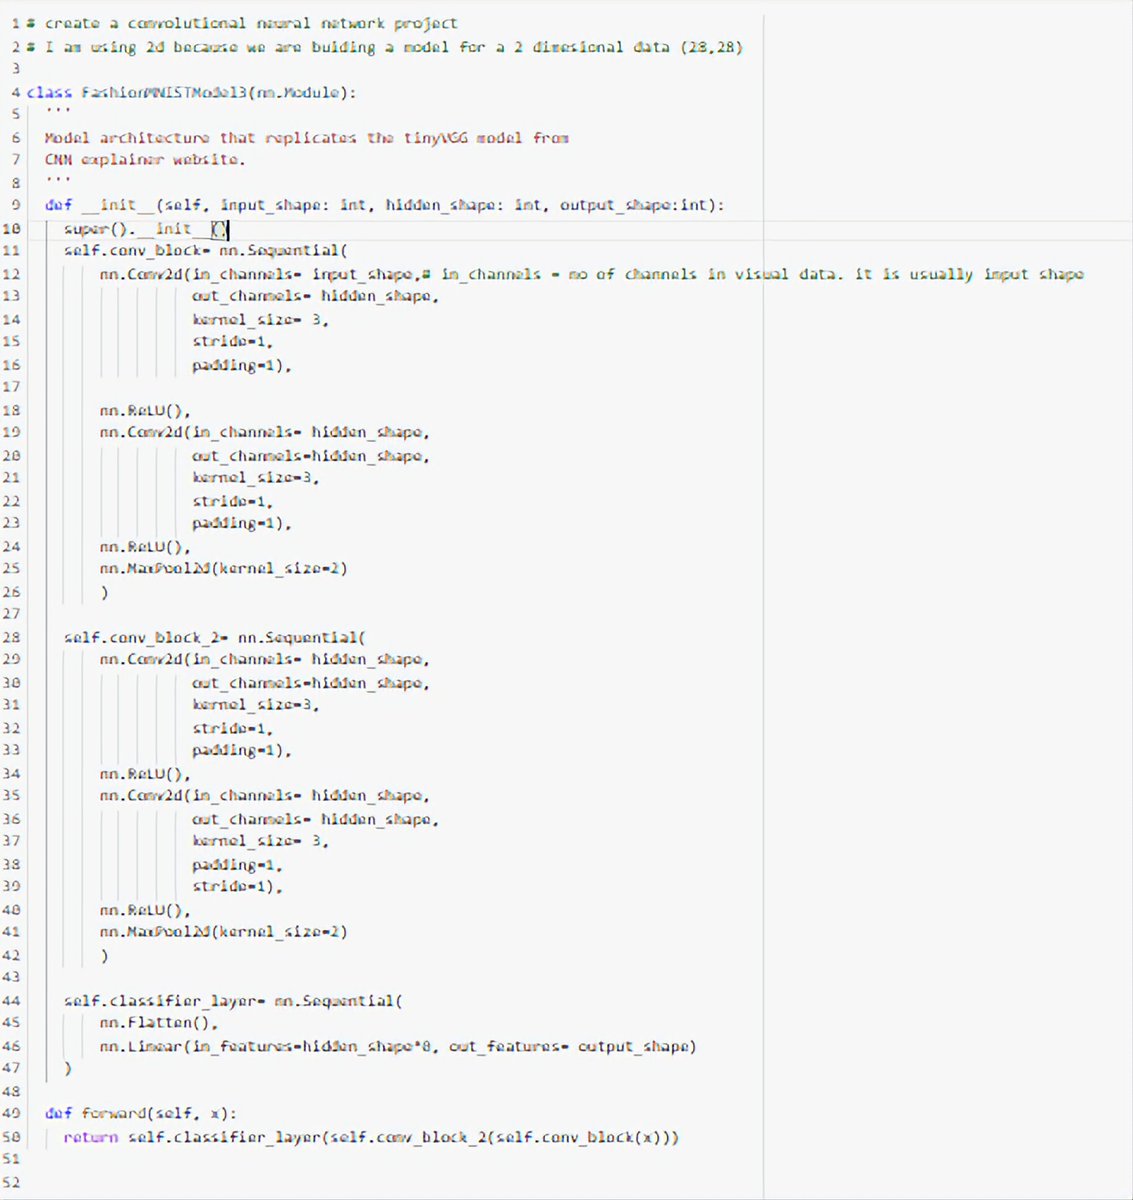This screenshot has width=1133, height=1200.
Task: Click line number 48 in the gutter
Action: [12, 1091]
